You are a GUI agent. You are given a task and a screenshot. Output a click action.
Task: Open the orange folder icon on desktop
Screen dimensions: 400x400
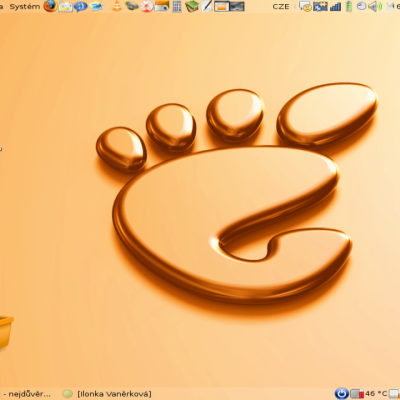[6, 332]
